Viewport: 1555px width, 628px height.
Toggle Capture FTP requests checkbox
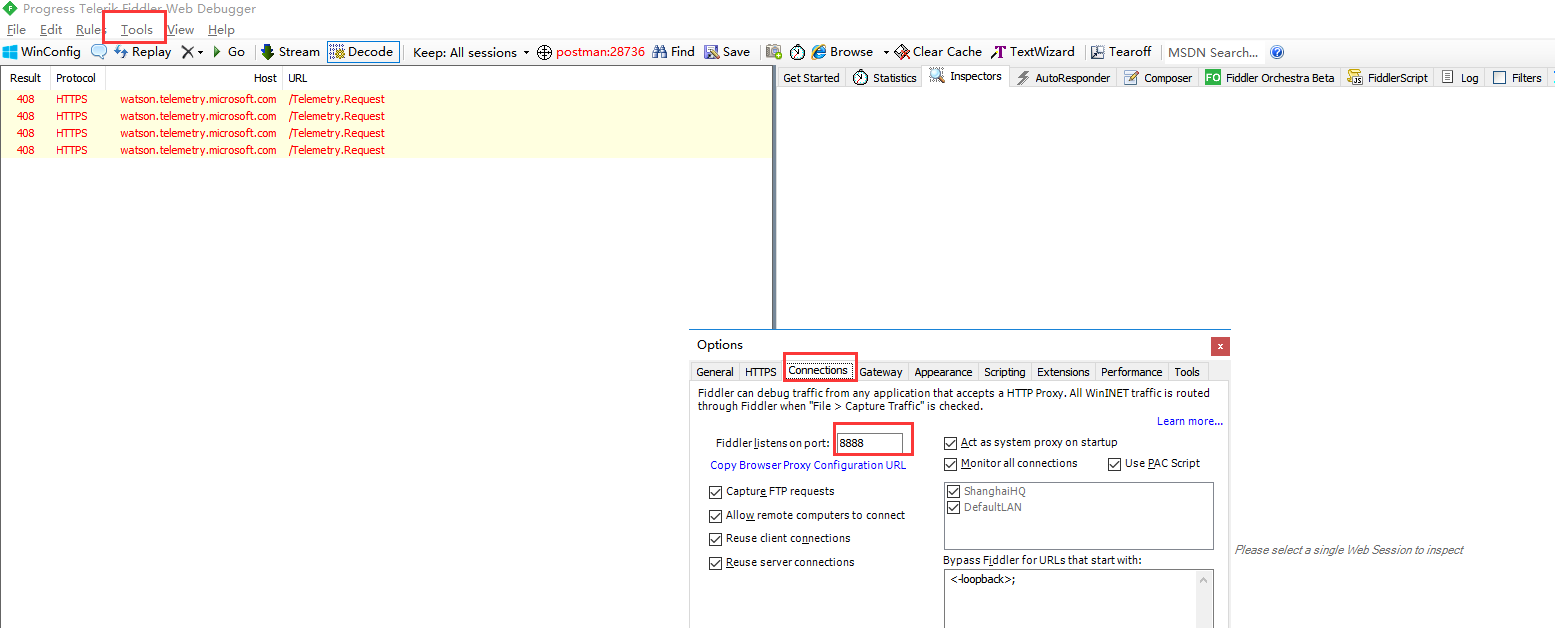pos(771,492)
